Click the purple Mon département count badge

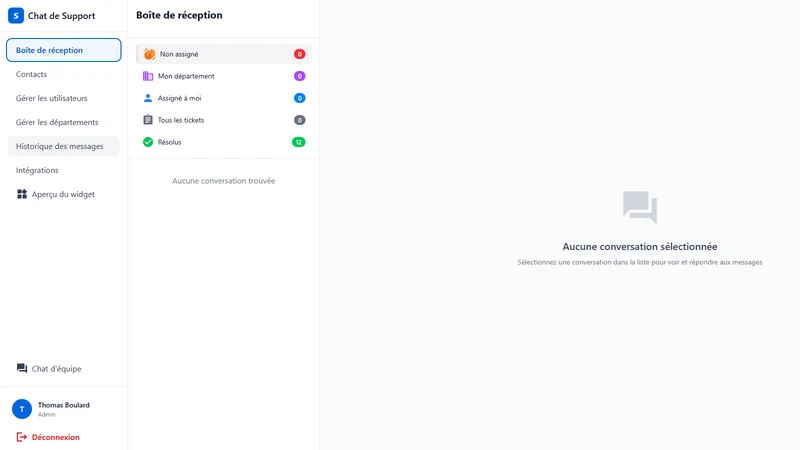(x=299, y=76)
